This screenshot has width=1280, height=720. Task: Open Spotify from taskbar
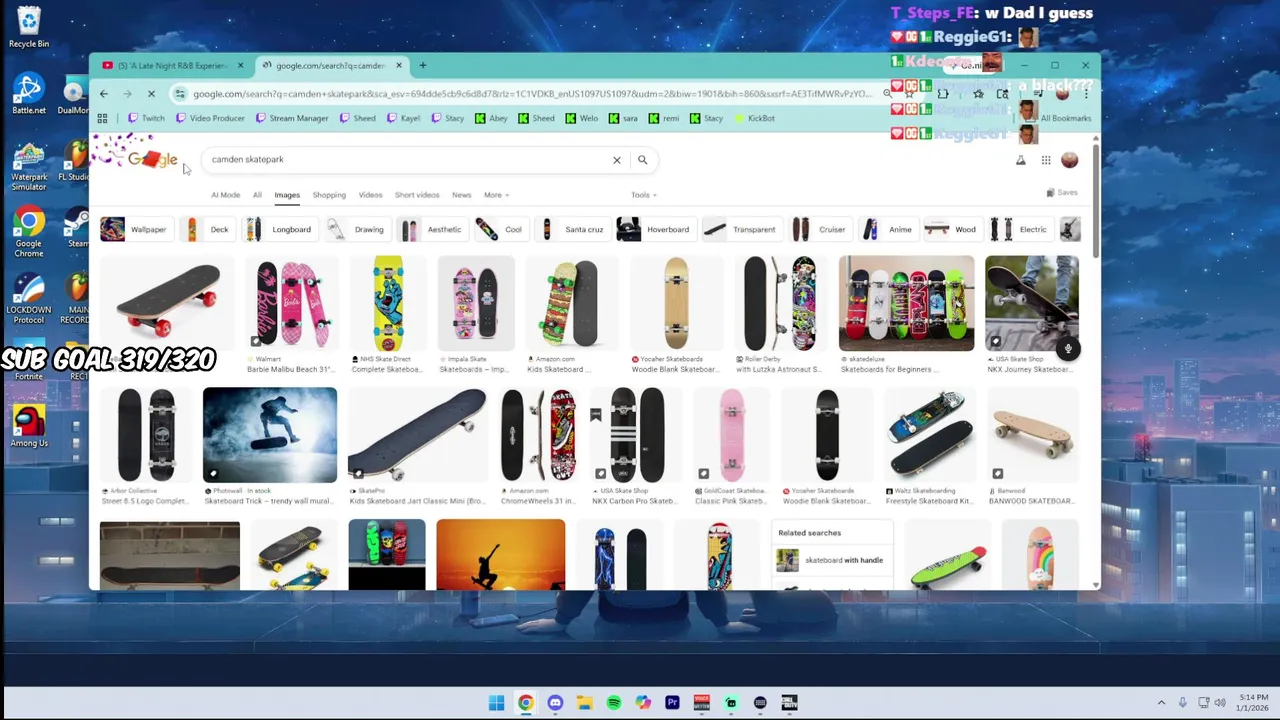(x=614, y=703)
